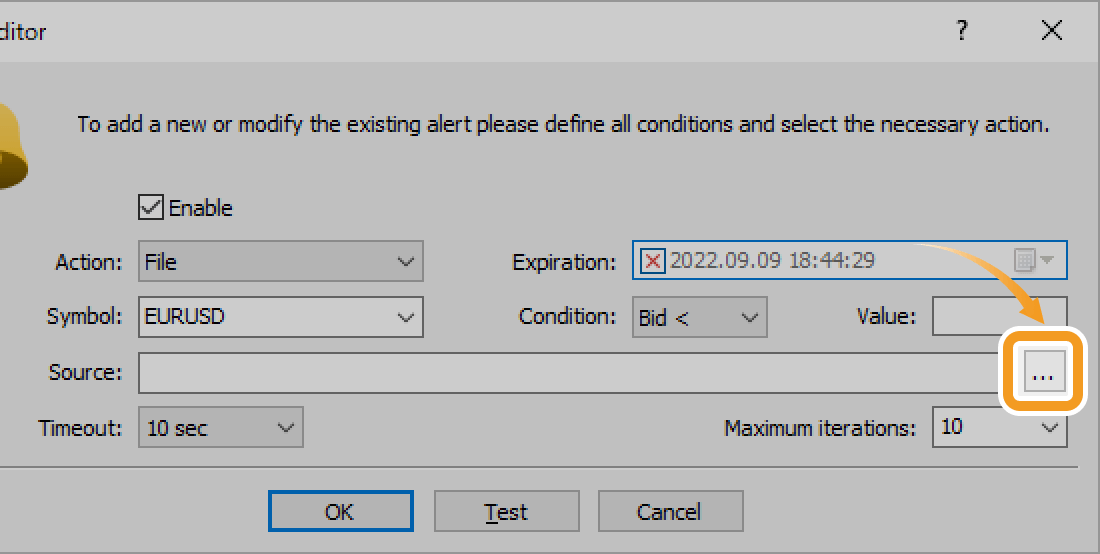
Task: Open the Condition dropdown showing Bid <
Action: pyautogui.click(x=699, y=317)
